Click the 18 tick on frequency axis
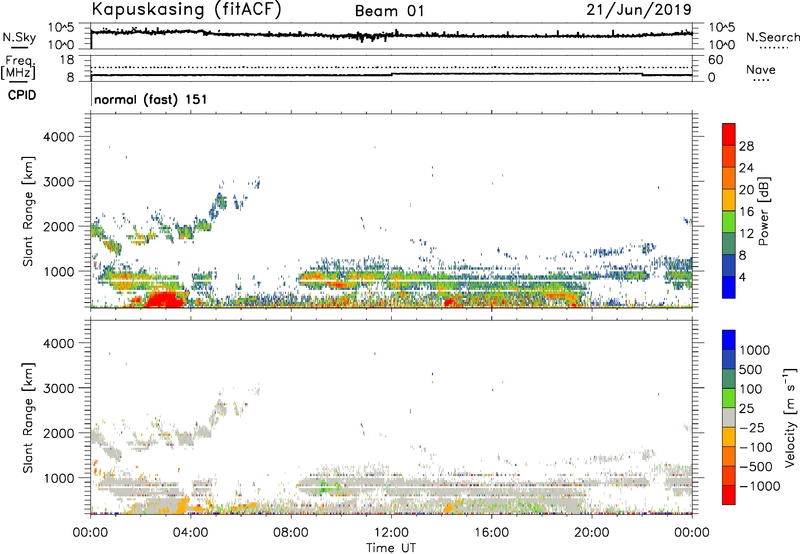Screen dimensions: 800x554 (67, 60)
